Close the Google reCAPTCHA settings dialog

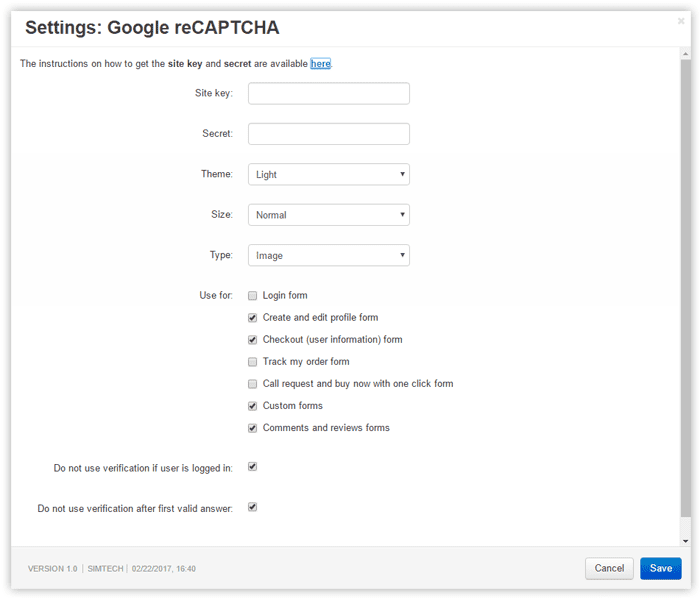tap(680, 21)
